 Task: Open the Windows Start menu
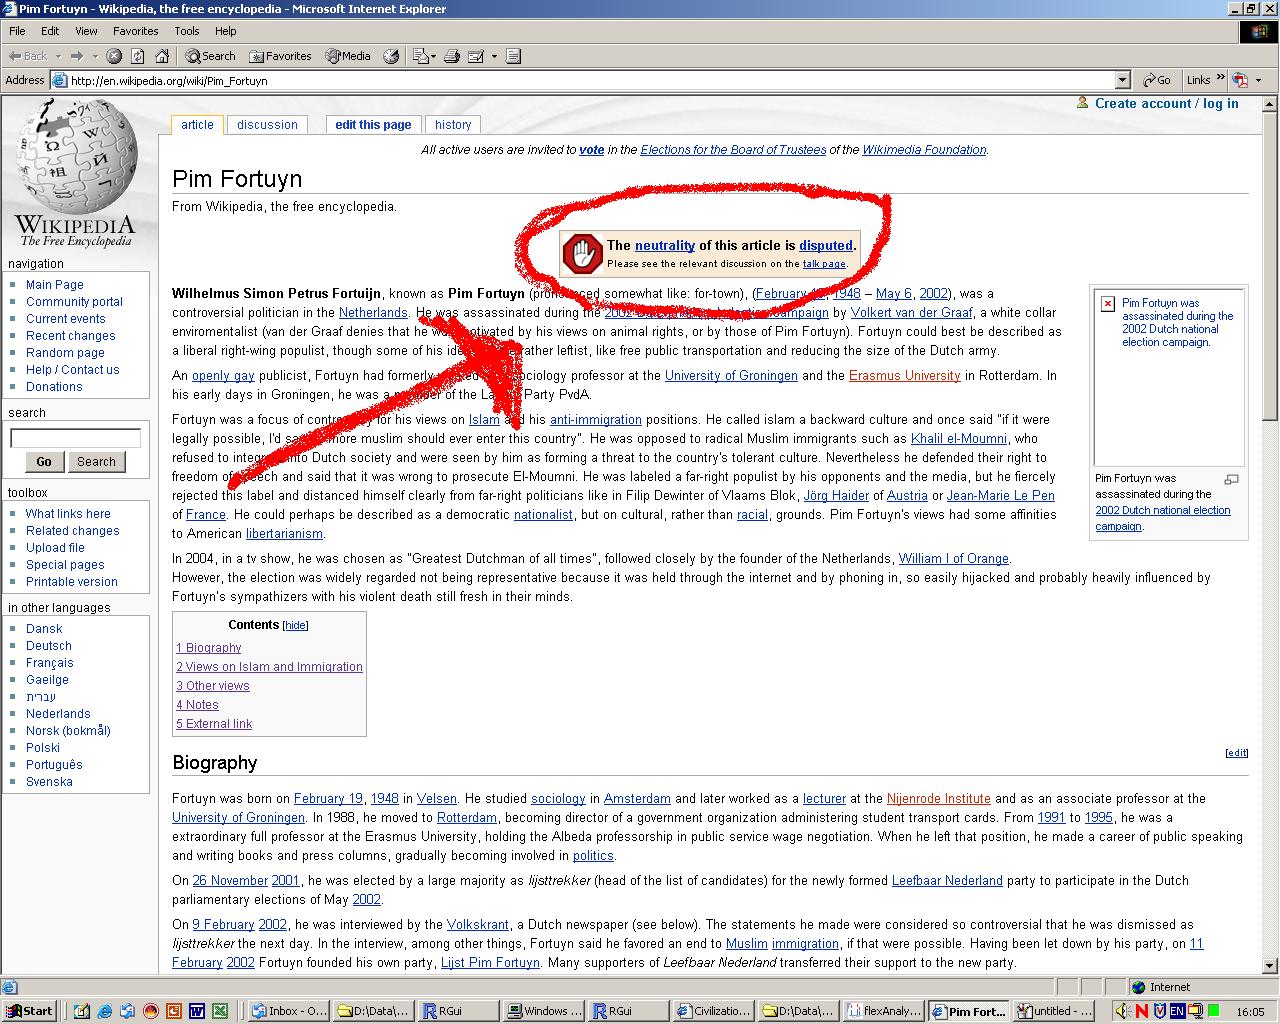point(28,1011)
